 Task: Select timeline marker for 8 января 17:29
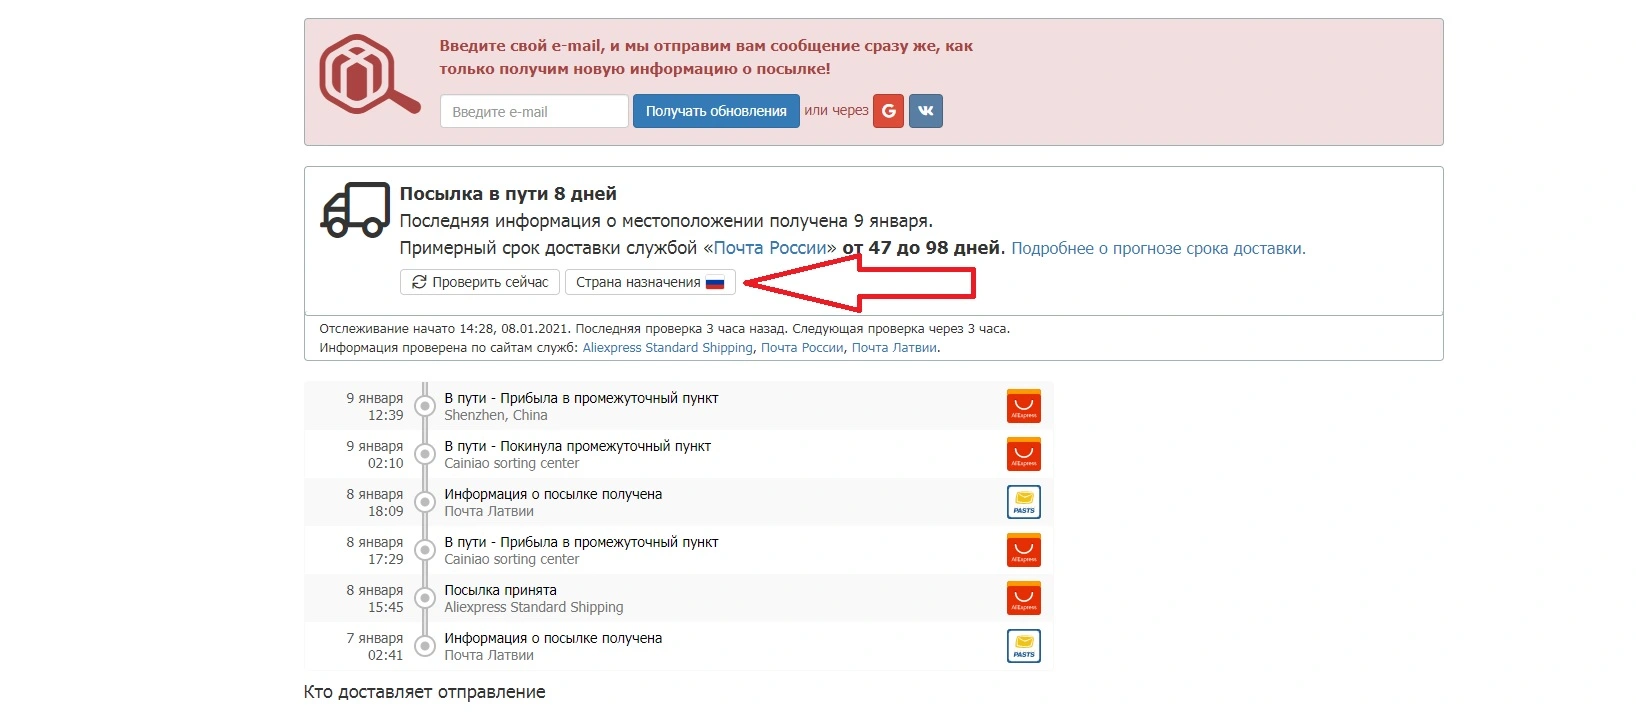coord(425,550)
